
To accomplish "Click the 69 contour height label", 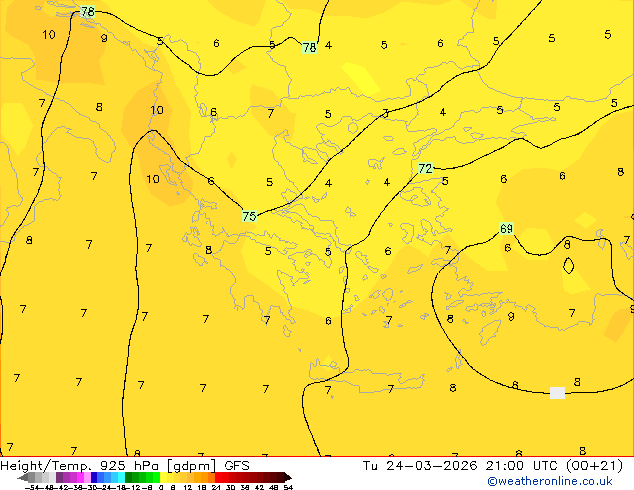I will [x=506, y=229].
